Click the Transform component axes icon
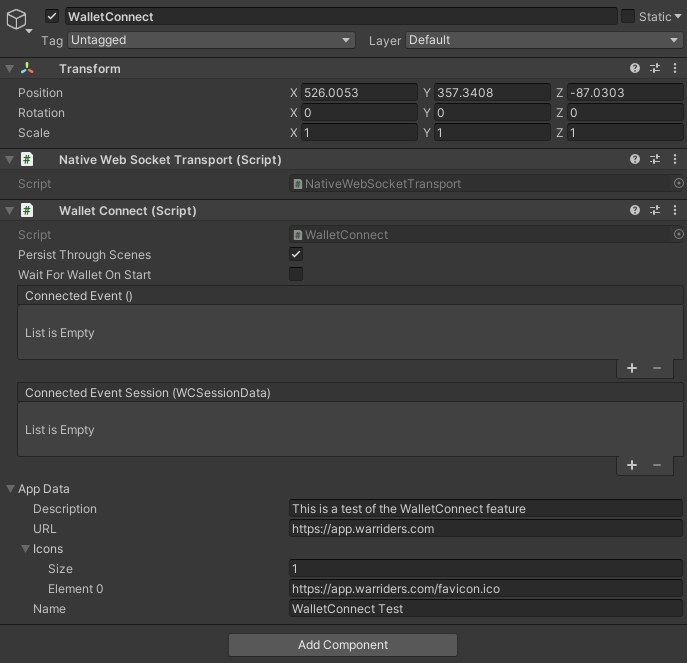This screenshot has height=663, width=687. (x=27, y=68)
